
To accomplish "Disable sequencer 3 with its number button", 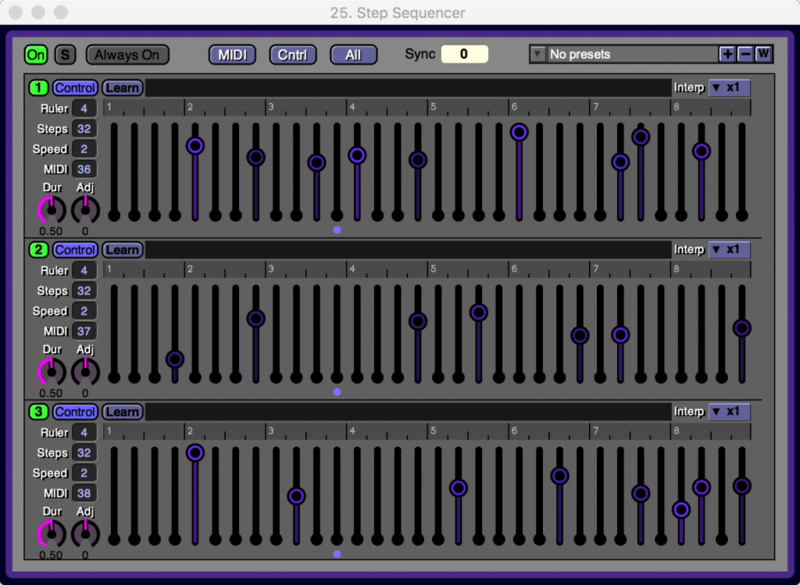I will tap(38, 412).
